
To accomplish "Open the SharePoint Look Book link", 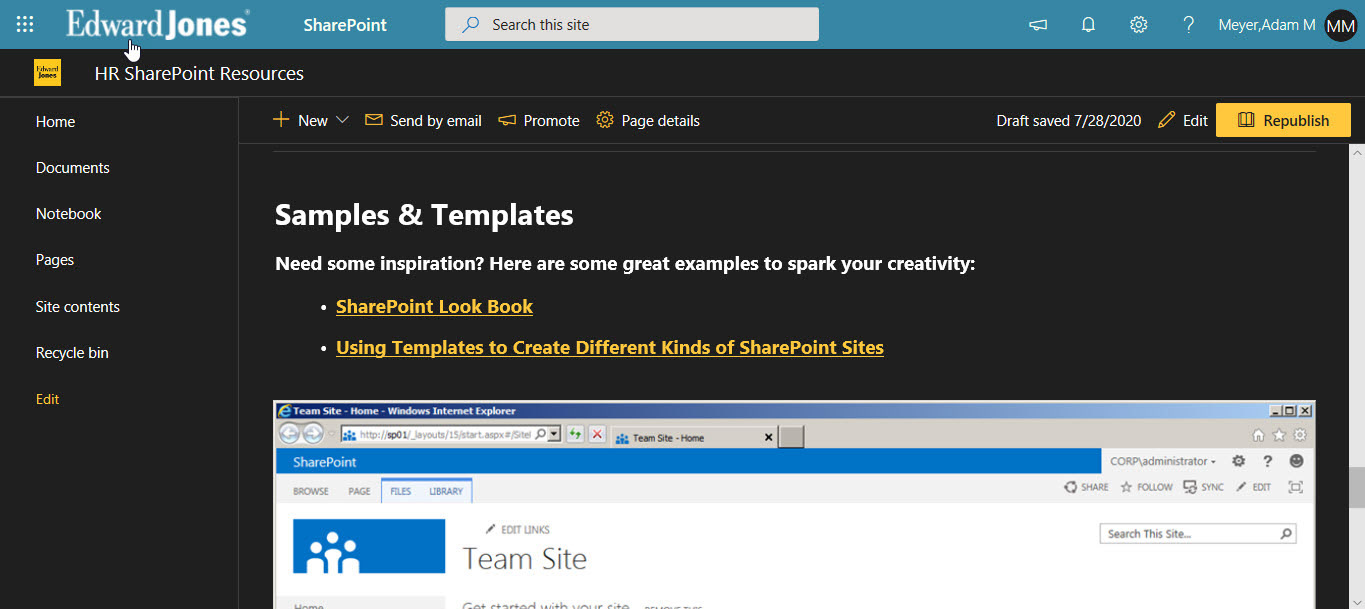I will [x=434, y=307].
